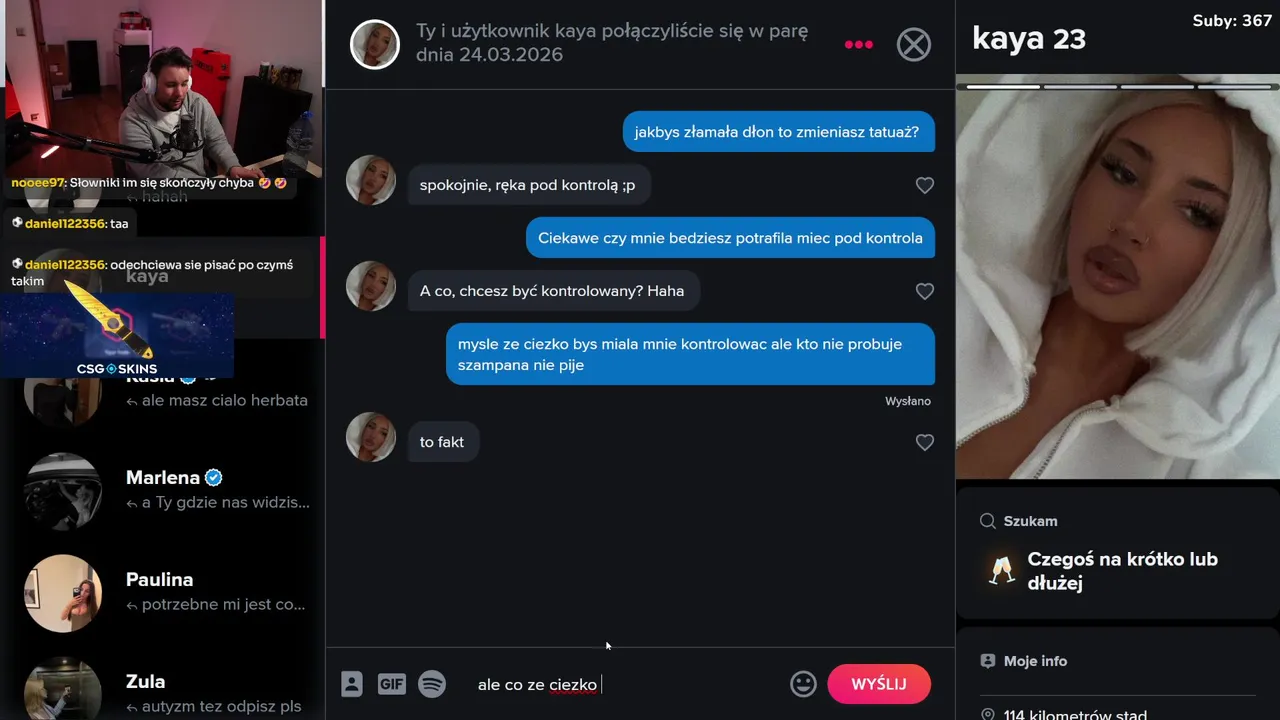The image size is (1280, 720).
Task: Jump to second photo via progress bar segment
Action: (1080, 87)
